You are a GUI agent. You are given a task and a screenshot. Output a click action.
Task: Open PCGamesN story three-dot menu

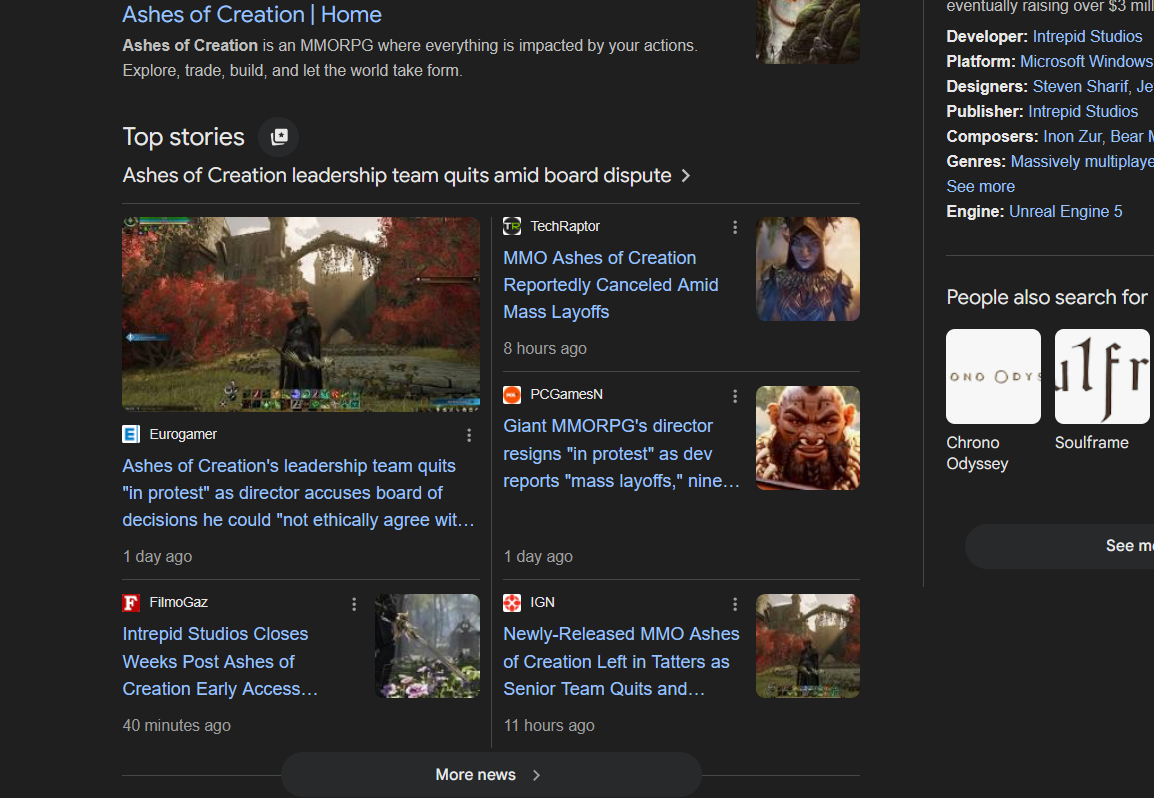tap(734, 397)
